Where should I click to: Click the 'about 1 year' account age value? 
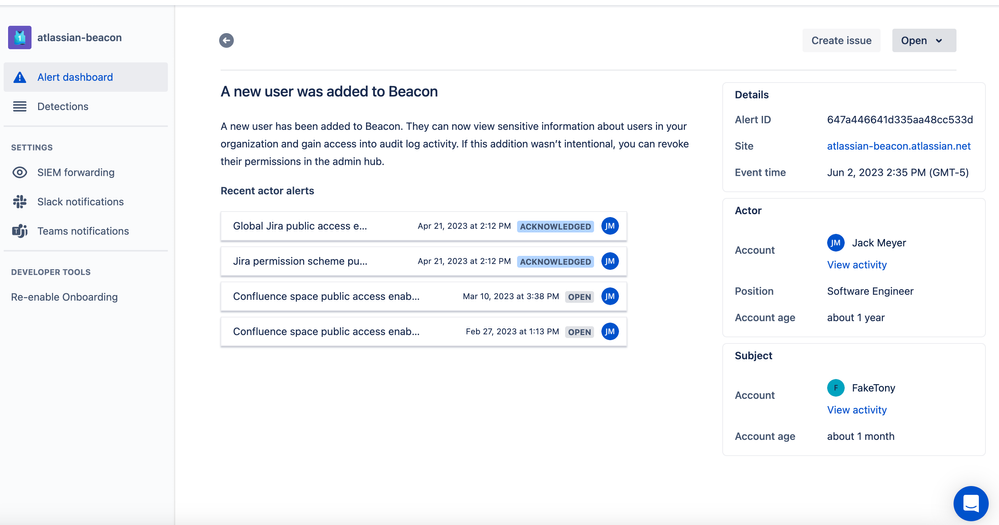tap(856, 318)
